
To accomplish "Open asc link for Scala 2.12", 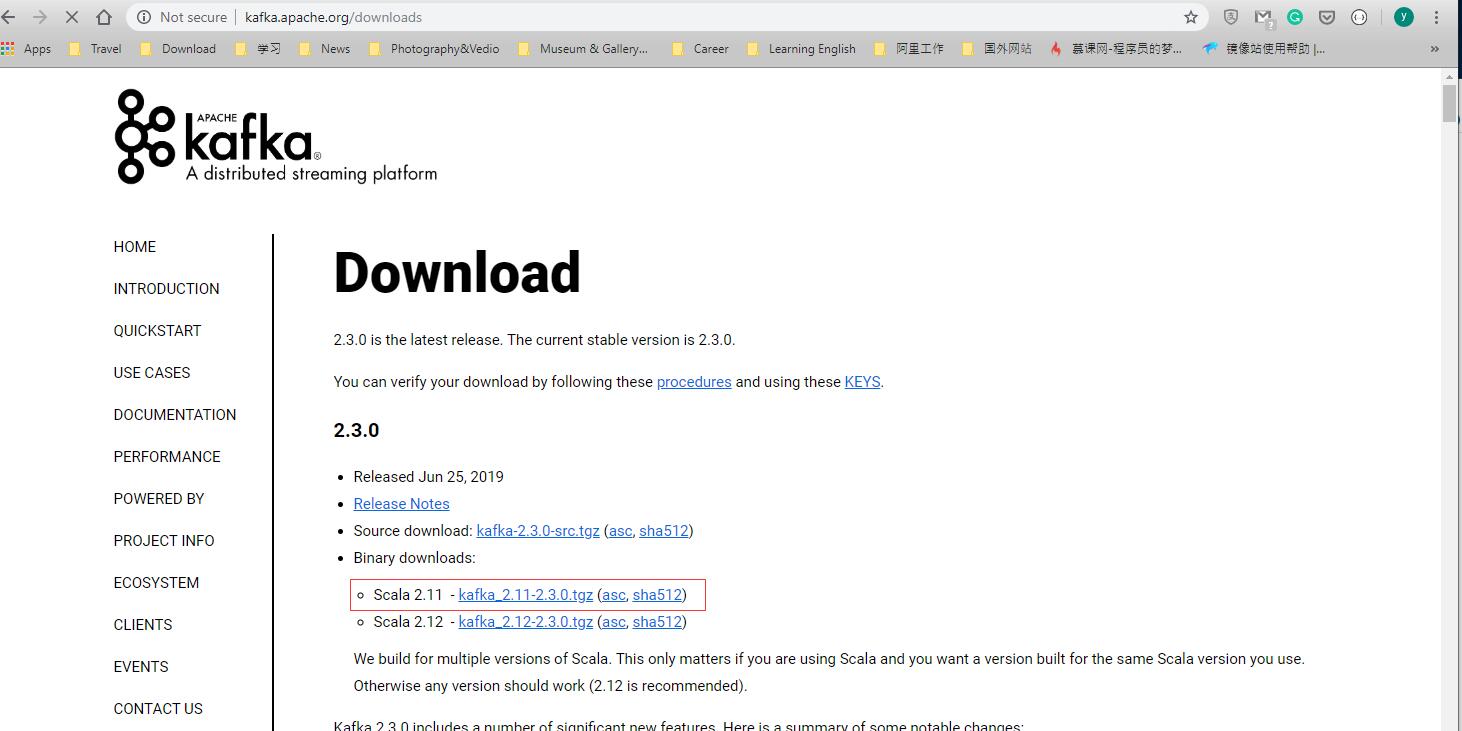I will 613,622.
